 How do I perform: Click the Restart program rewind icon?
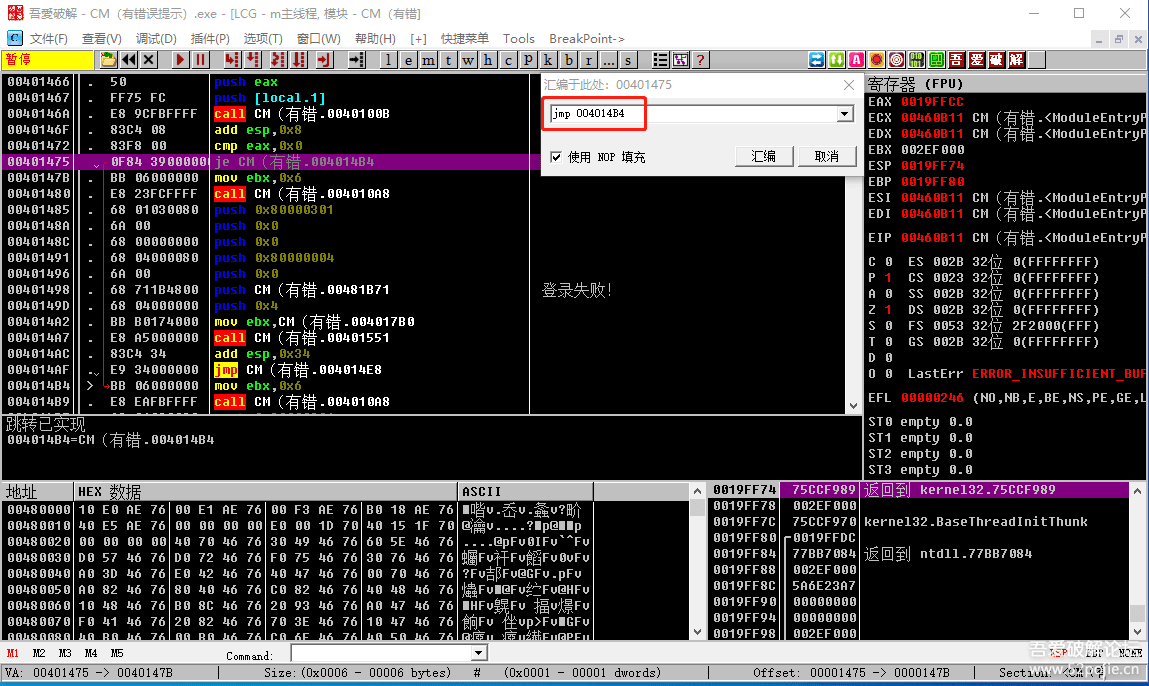(x=129, y=60)
